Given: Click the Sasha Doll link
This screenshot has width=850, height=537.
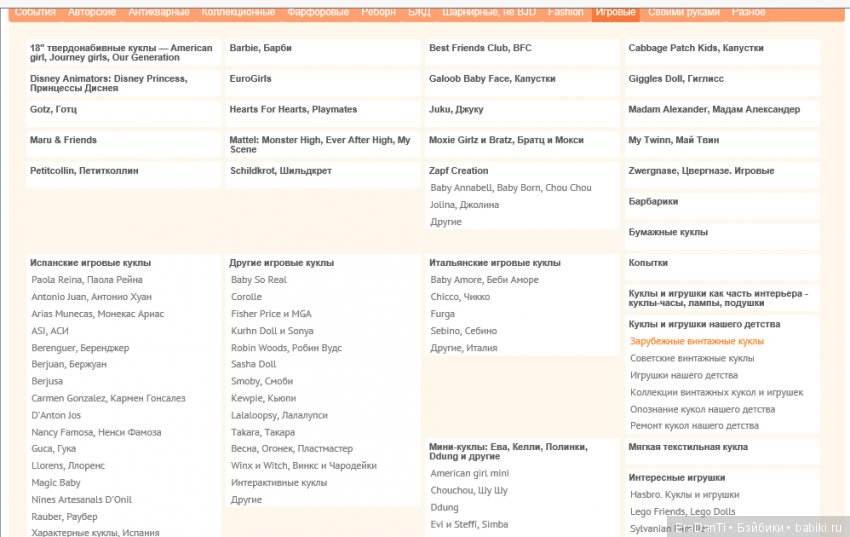Looking at the screenshot, I should (x=253, y=364).
